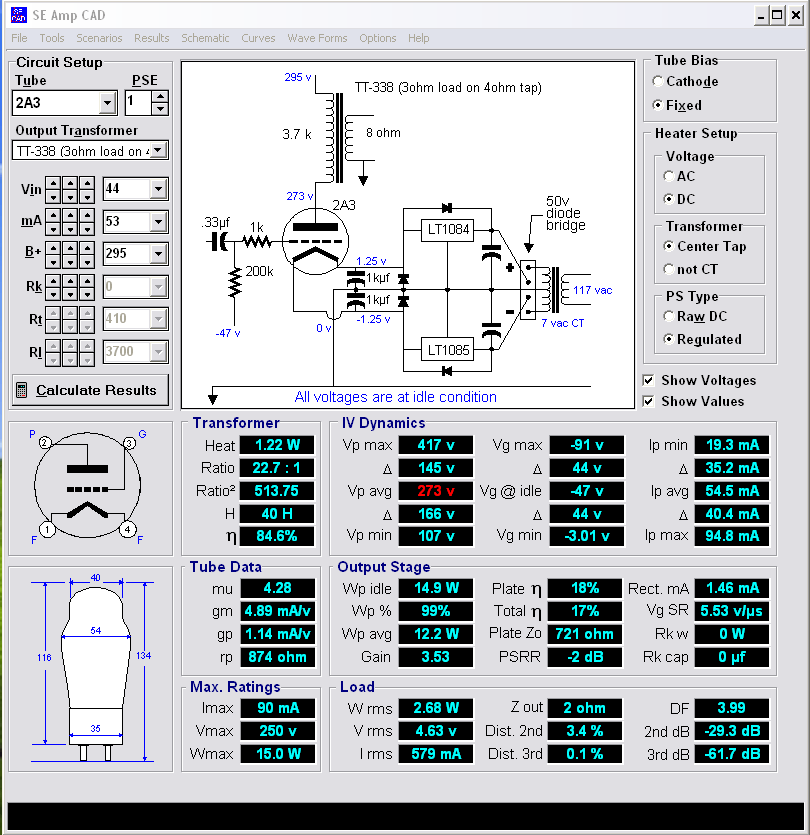
Task: Open the Vin dropdown showing 44
Action: [x=158, y=189]
